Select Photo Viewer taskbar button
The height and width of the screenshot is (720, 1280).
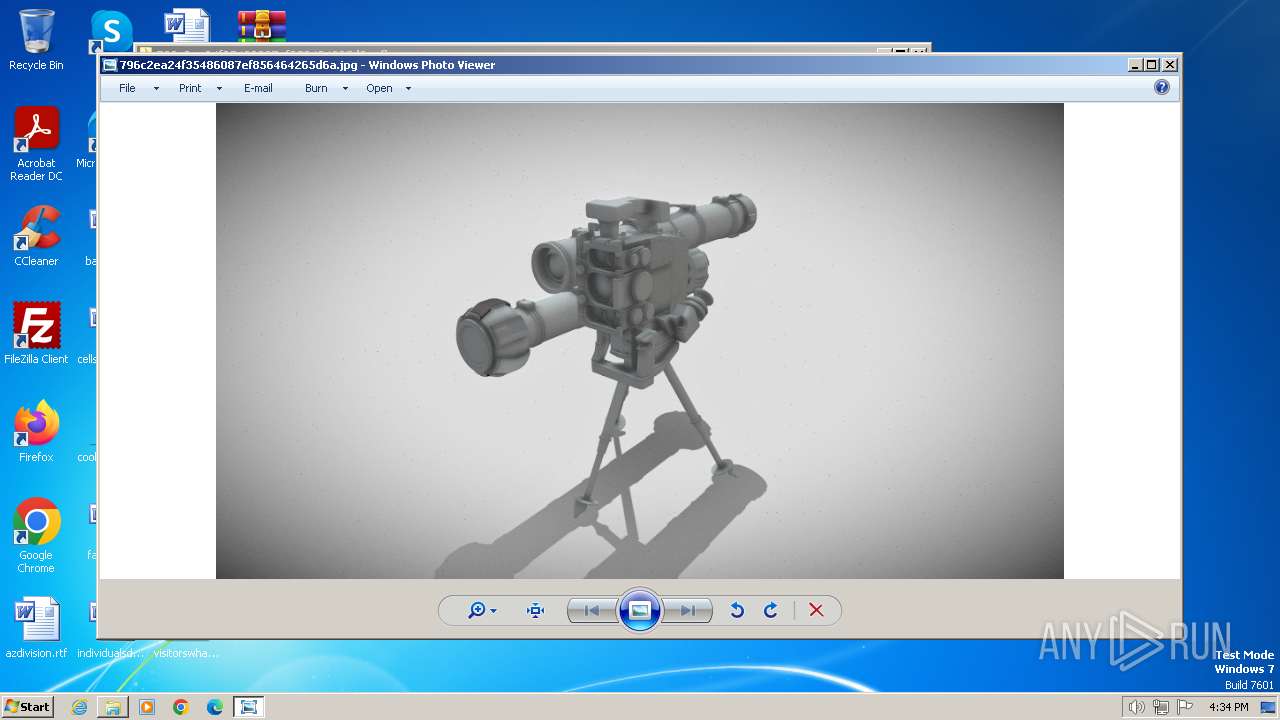coord(249,707)
